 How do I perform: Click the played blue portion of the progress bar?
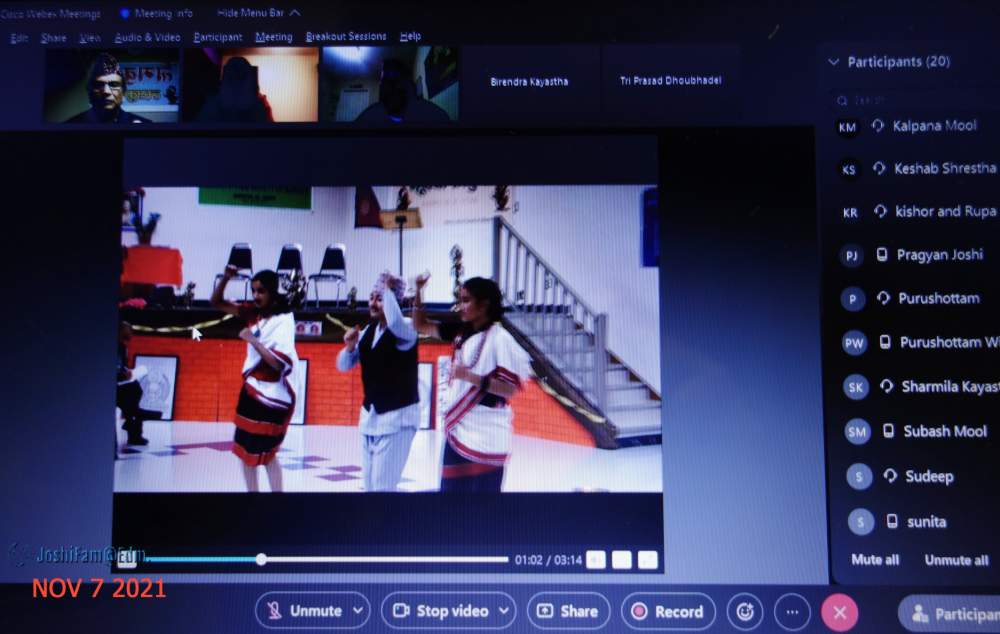click(201, 560)
